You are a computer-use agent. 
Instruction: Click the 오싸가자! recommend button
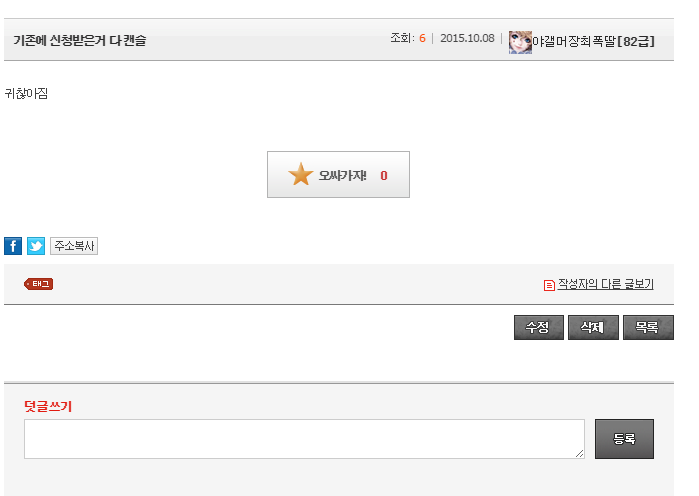[338, 174]
